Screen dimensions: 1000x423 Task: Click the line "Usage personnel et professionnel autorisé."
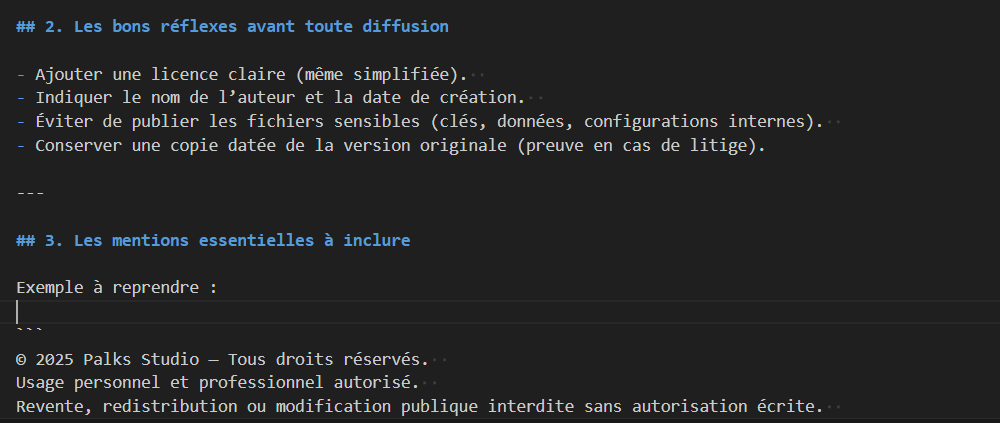point(218,382)
